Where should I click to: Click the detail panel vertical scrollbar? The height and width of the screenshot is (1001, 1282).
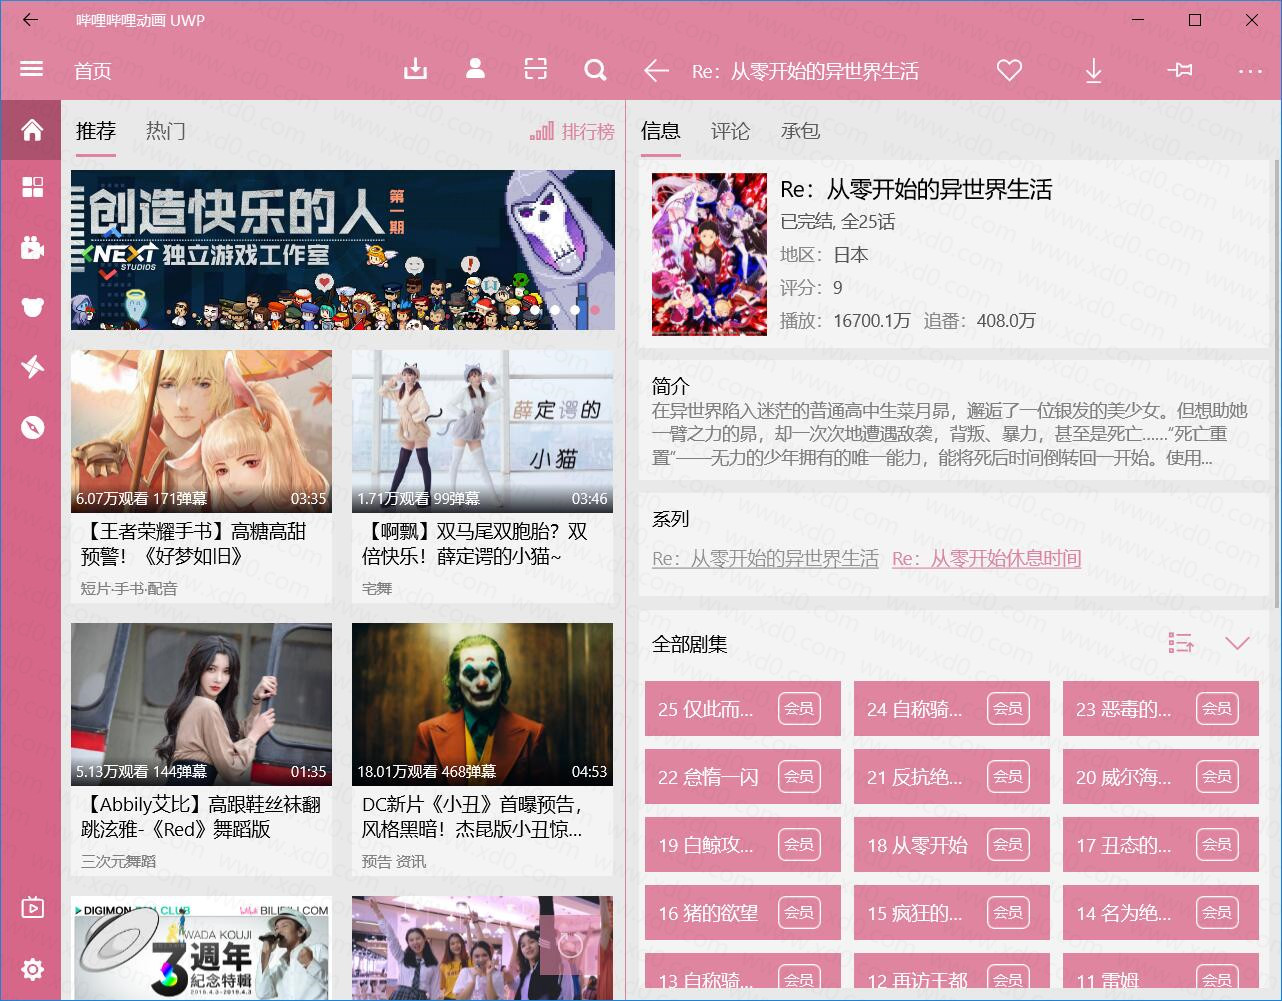pos(1276,385)
